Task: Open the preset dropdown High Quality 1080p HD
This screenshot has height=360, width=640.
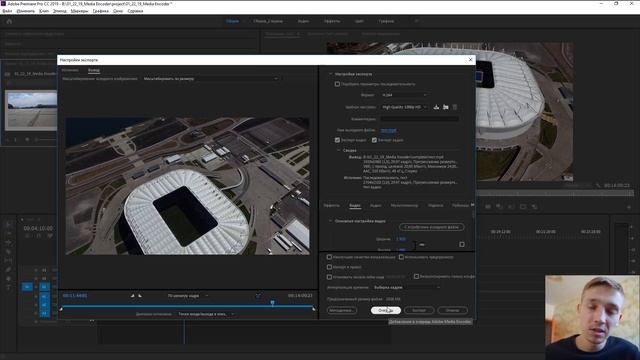Action: click(x=404, y=107)
